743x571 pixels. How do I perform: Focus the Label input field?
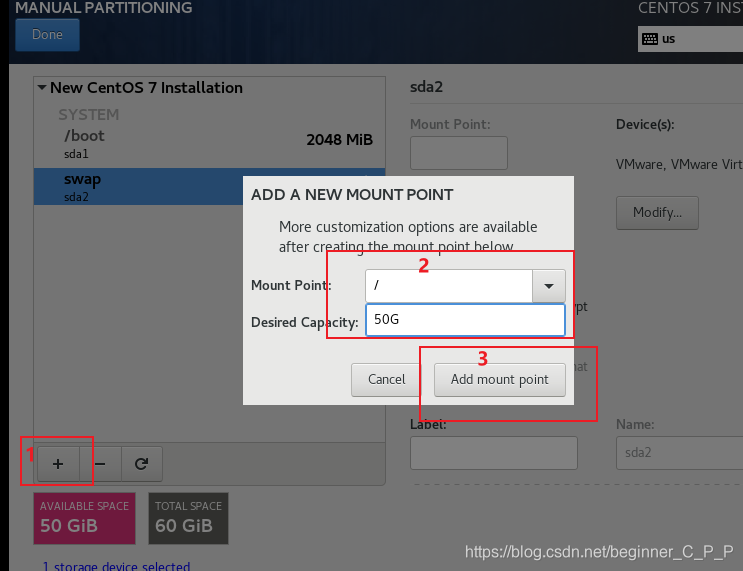click(494, 453)
